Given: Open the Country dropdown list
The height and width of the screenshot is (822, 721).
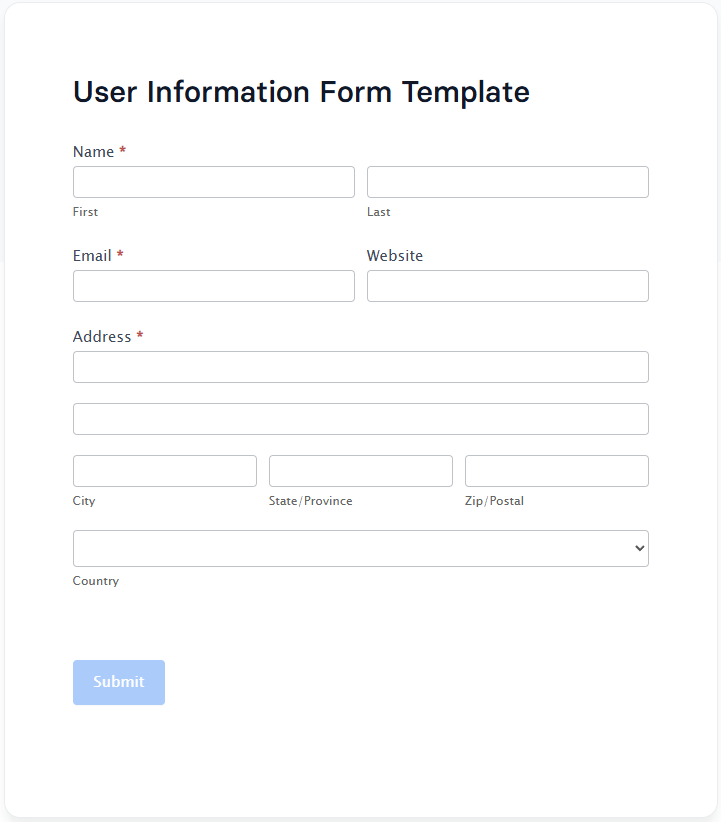Looking at the screenshot, I should point(360,549).
